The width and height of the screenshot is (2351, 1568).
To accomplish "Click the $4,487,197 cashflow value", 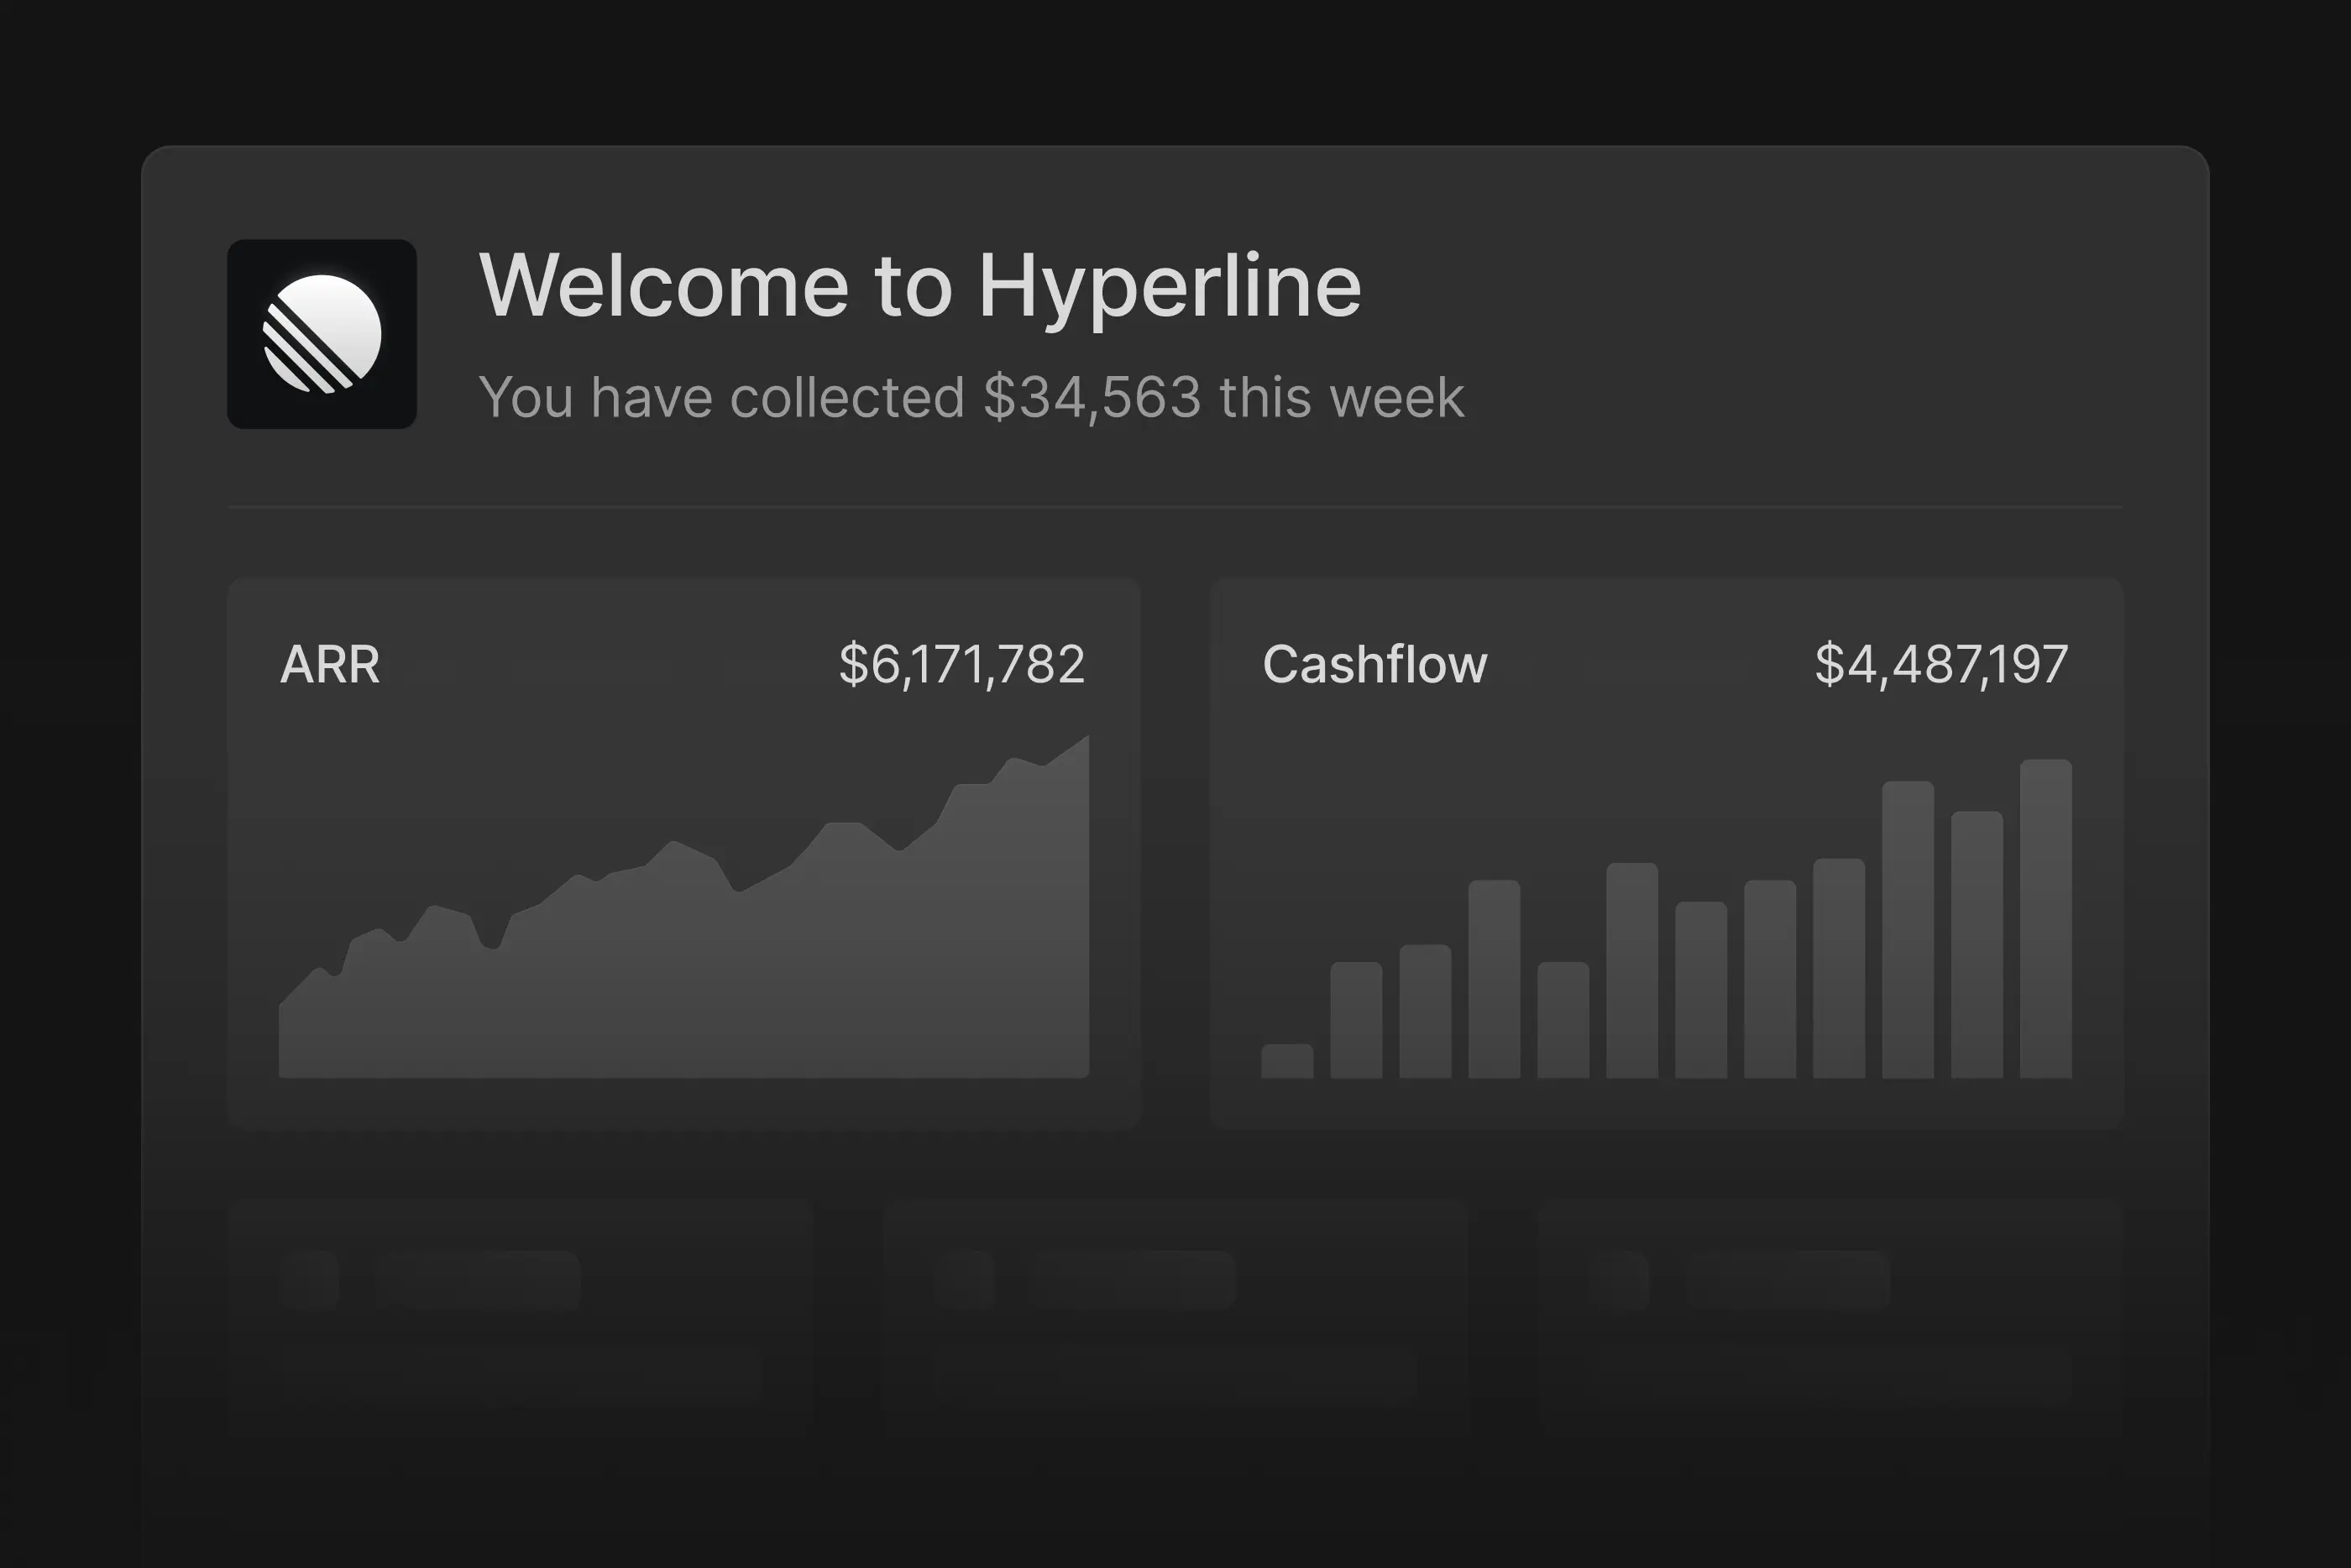I will [x=1942, y=664].
